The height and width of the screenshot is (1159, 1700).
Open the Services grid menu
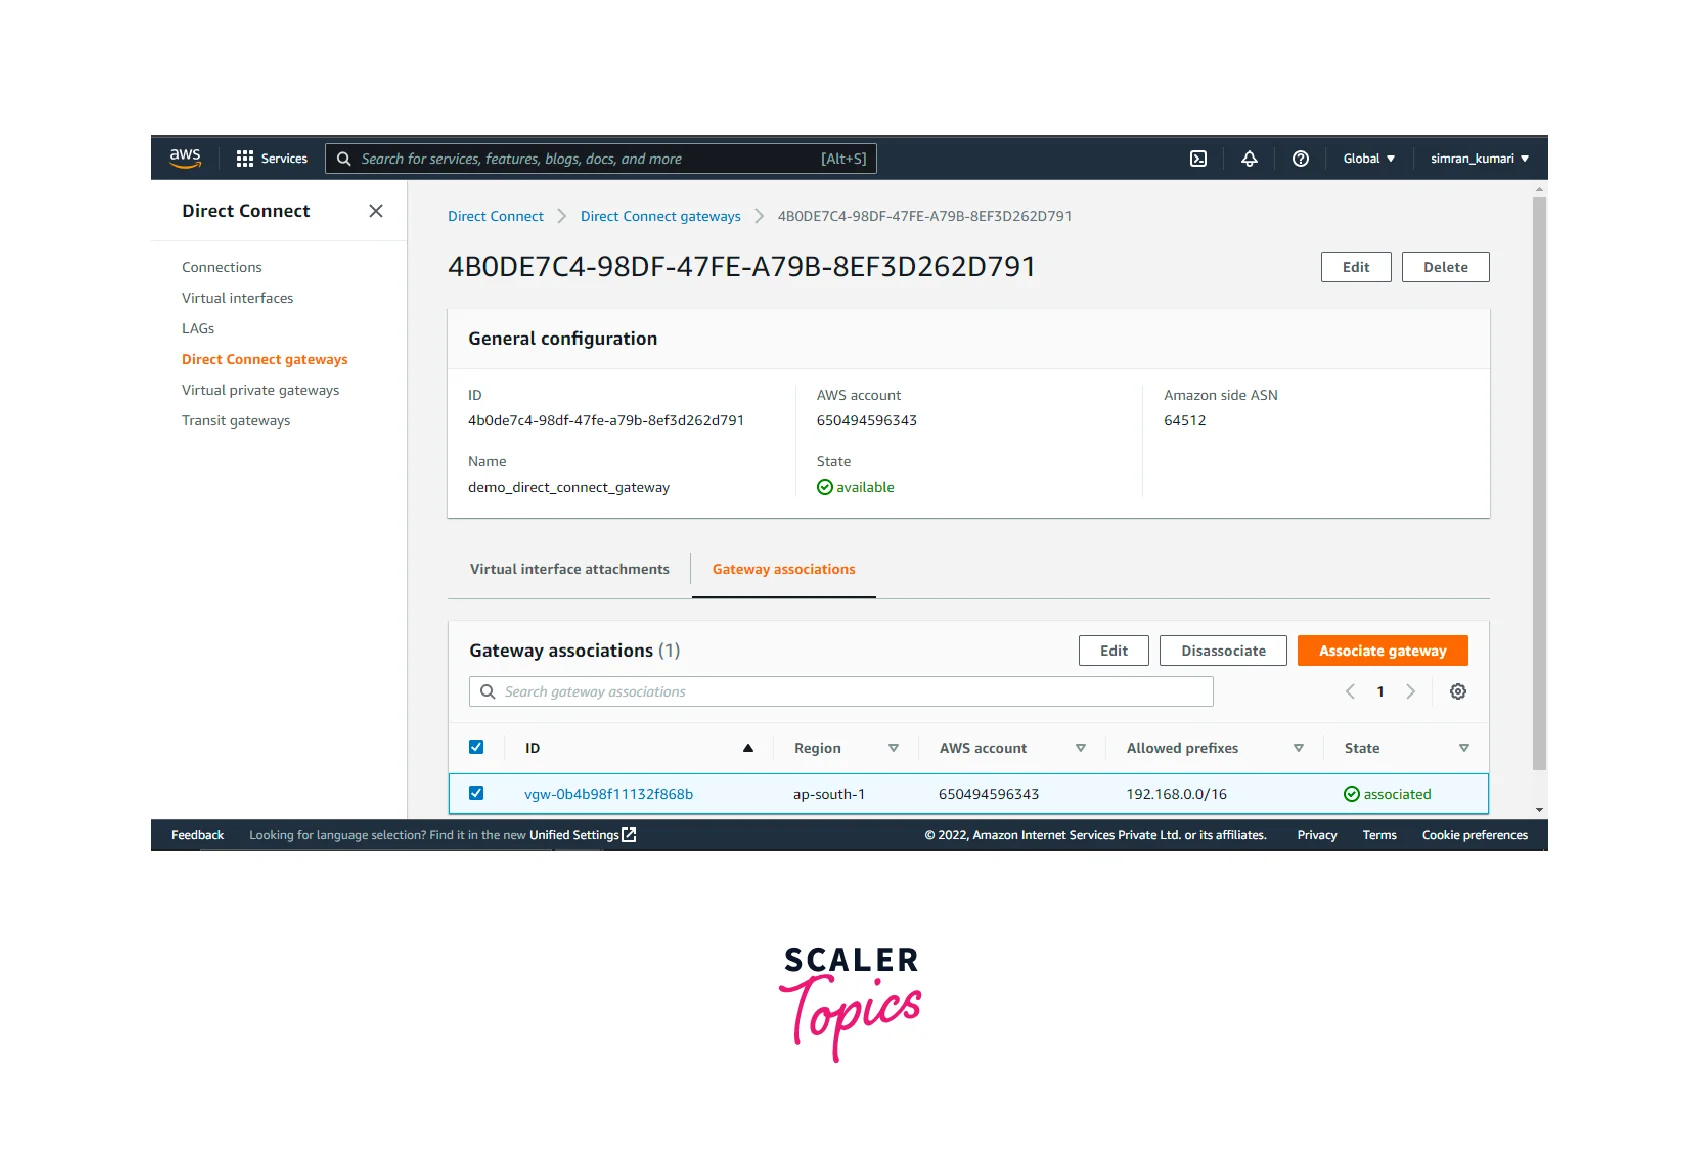click(x=244, y=159)
